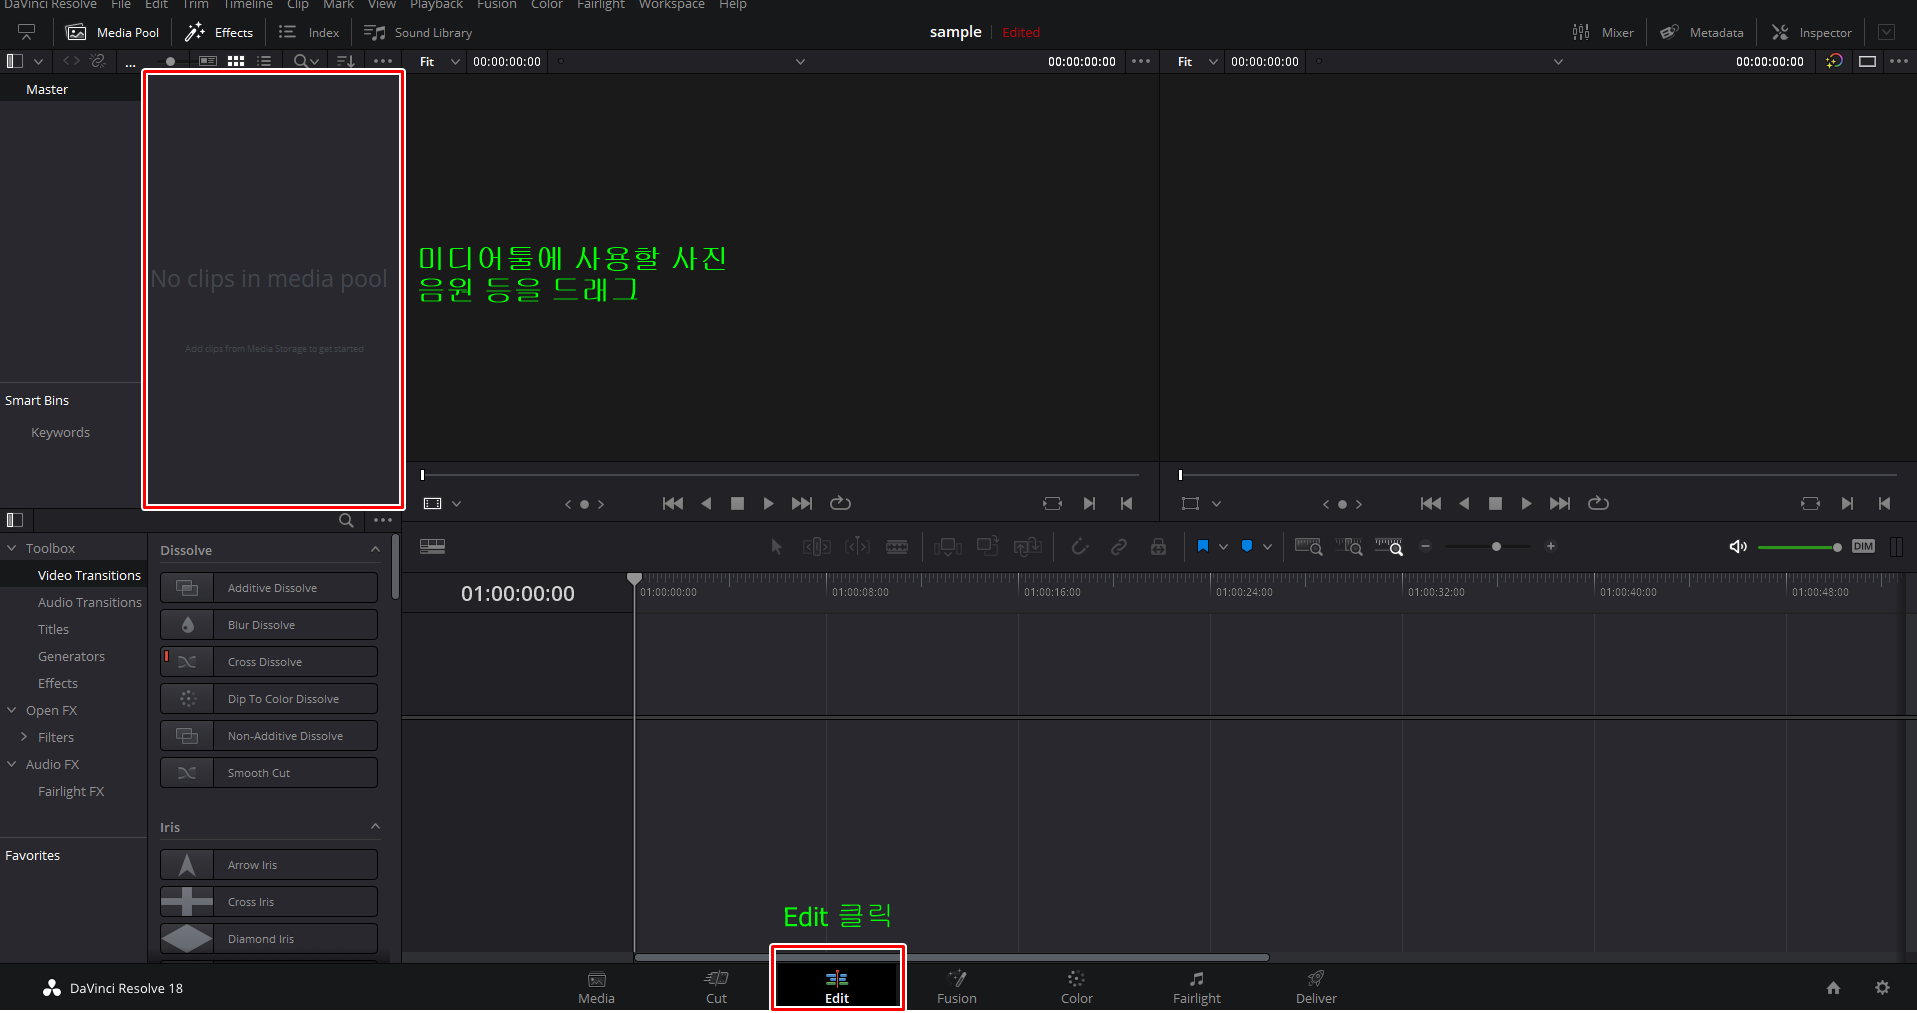Select the Cross Dissolve transition
This screenshot has height=1013, width=1917.
pos(269,661)
